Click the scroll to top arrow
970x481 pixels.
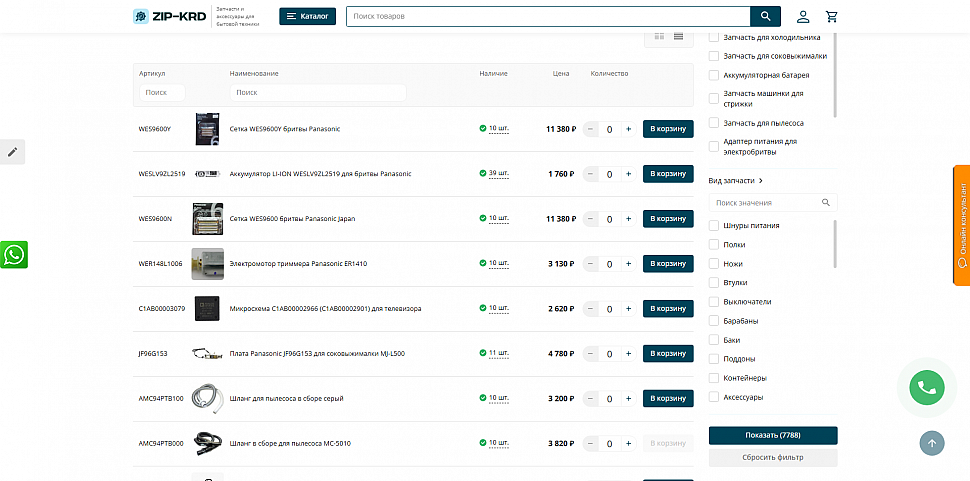point(932,443)
